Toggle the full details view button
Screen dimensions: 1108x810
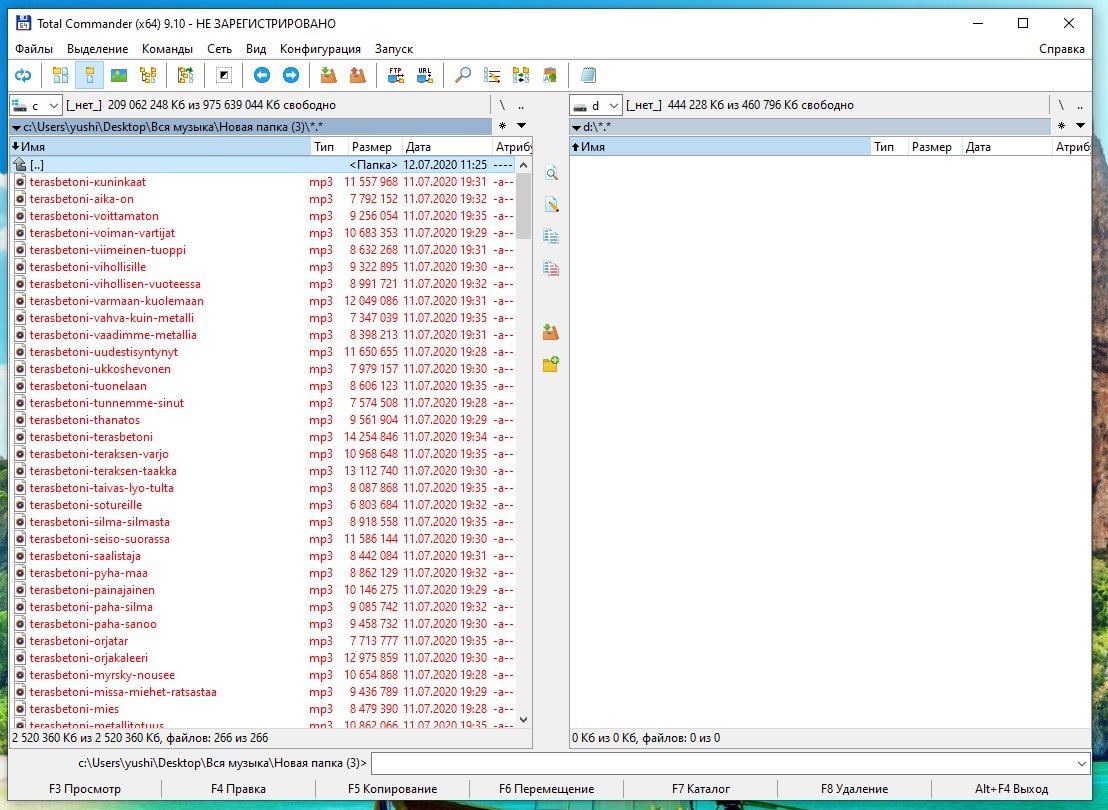pyautogui.click(x=89, y=75)
